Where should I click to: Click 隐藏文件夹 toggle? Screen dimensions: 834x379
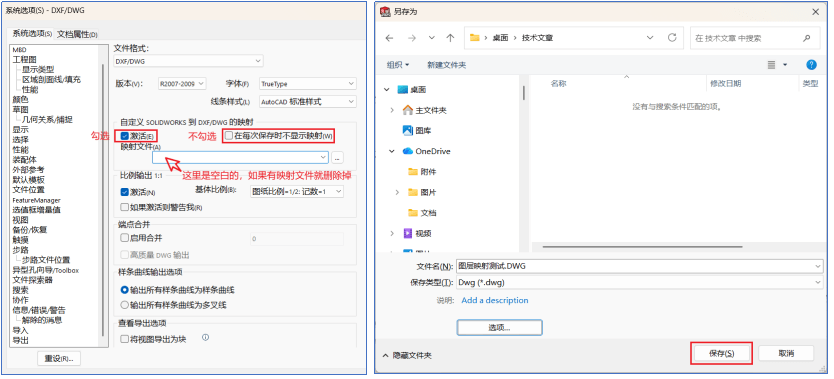[x=407, y=355]
